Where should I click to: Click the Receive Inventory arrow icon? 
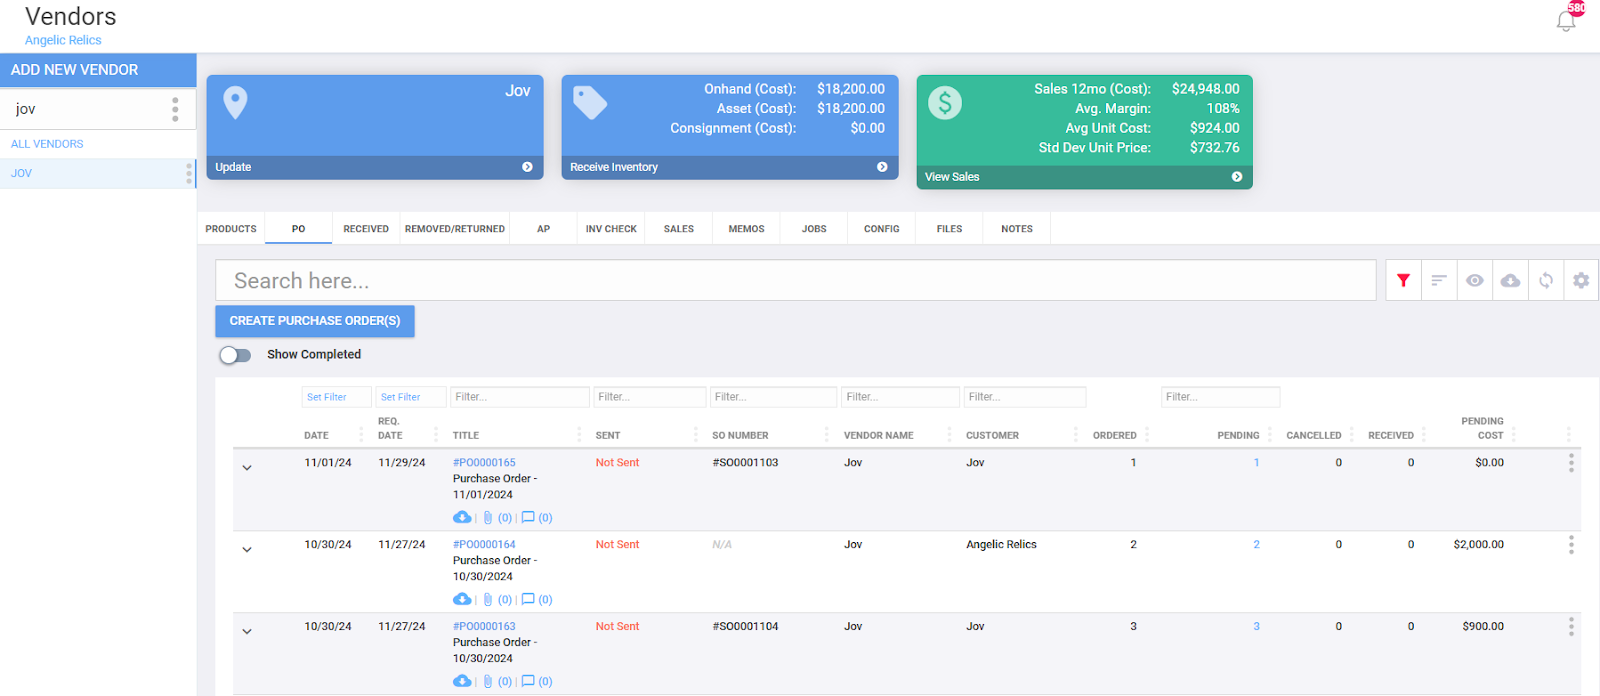click(x=882, y=167)
